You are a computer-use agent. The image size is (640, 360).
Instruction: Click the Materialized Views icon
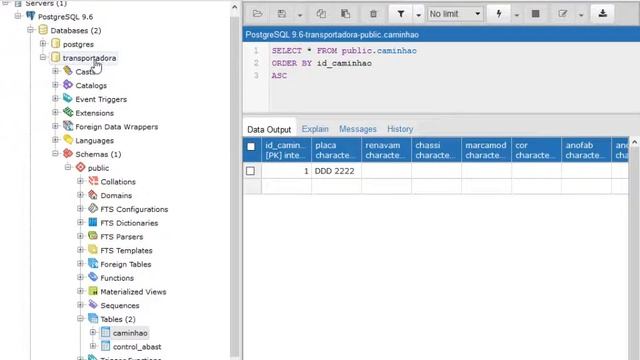(93, 291)
